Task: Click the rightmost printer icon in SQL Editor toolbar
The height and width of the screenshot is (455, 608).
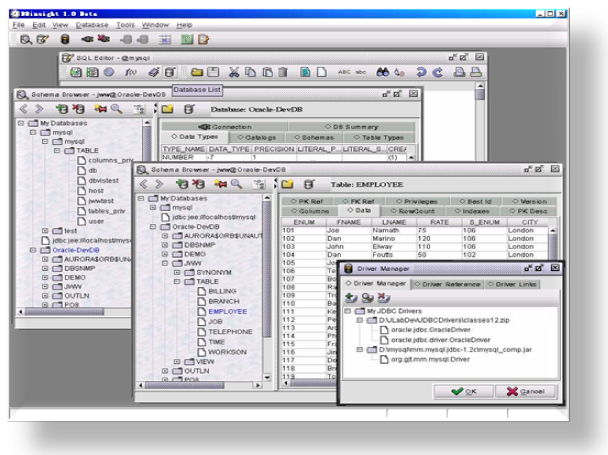Action: 476,72
